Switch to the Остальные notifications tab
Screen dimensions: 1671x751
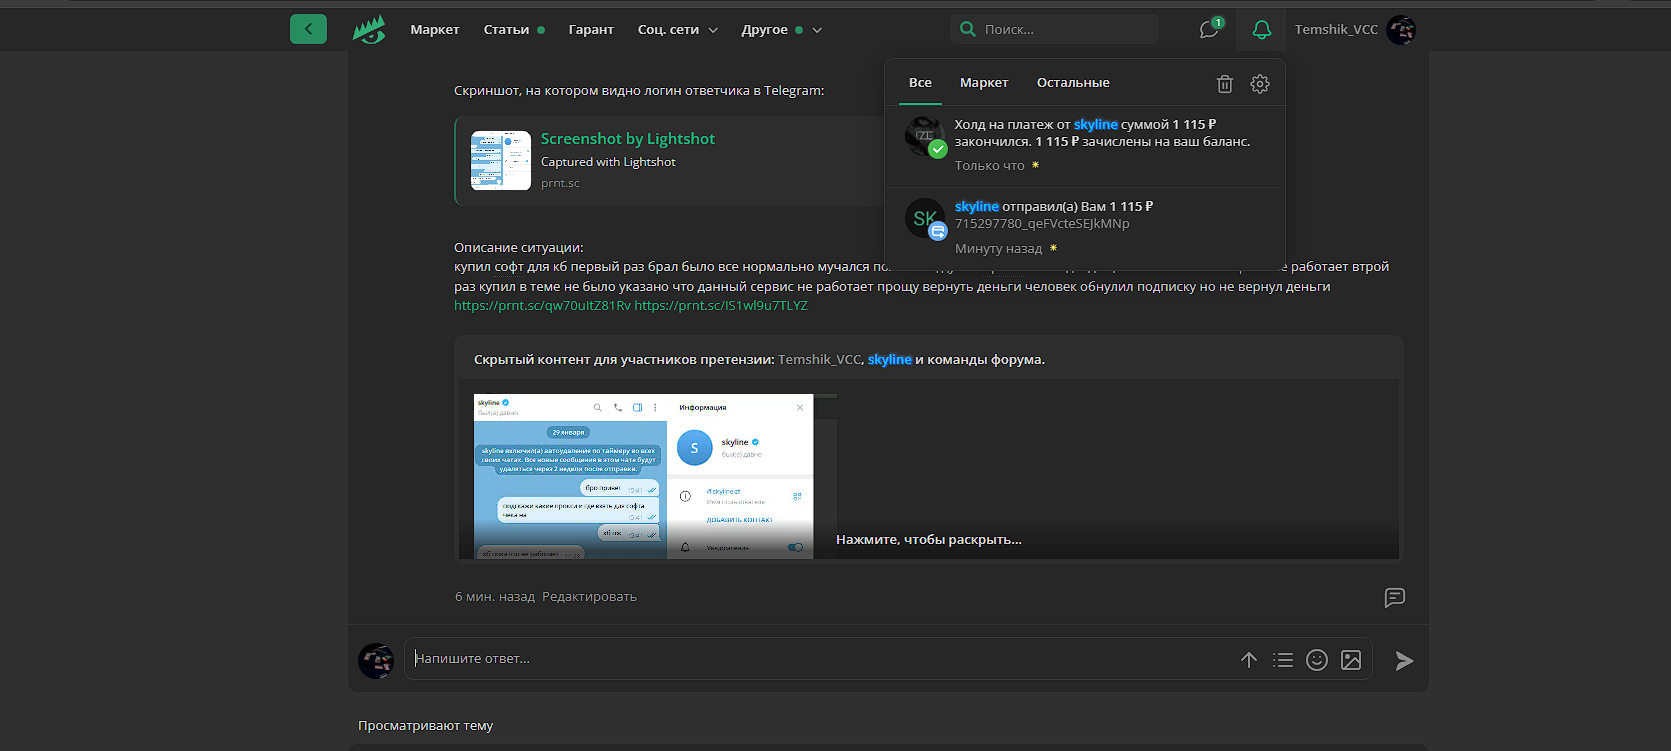pos(1073,83)
